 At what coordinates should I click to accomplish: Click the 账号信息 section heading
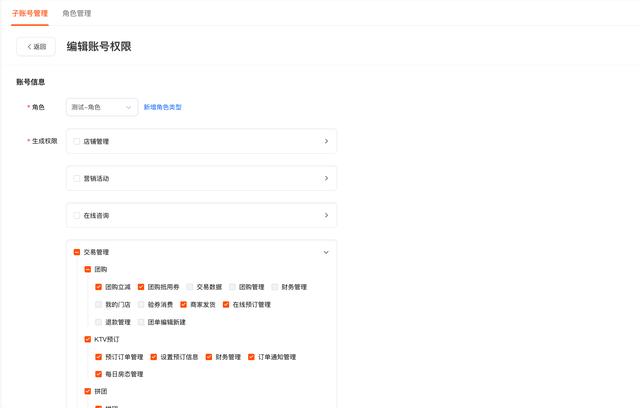pyautogui.click(x=31, y=82)
